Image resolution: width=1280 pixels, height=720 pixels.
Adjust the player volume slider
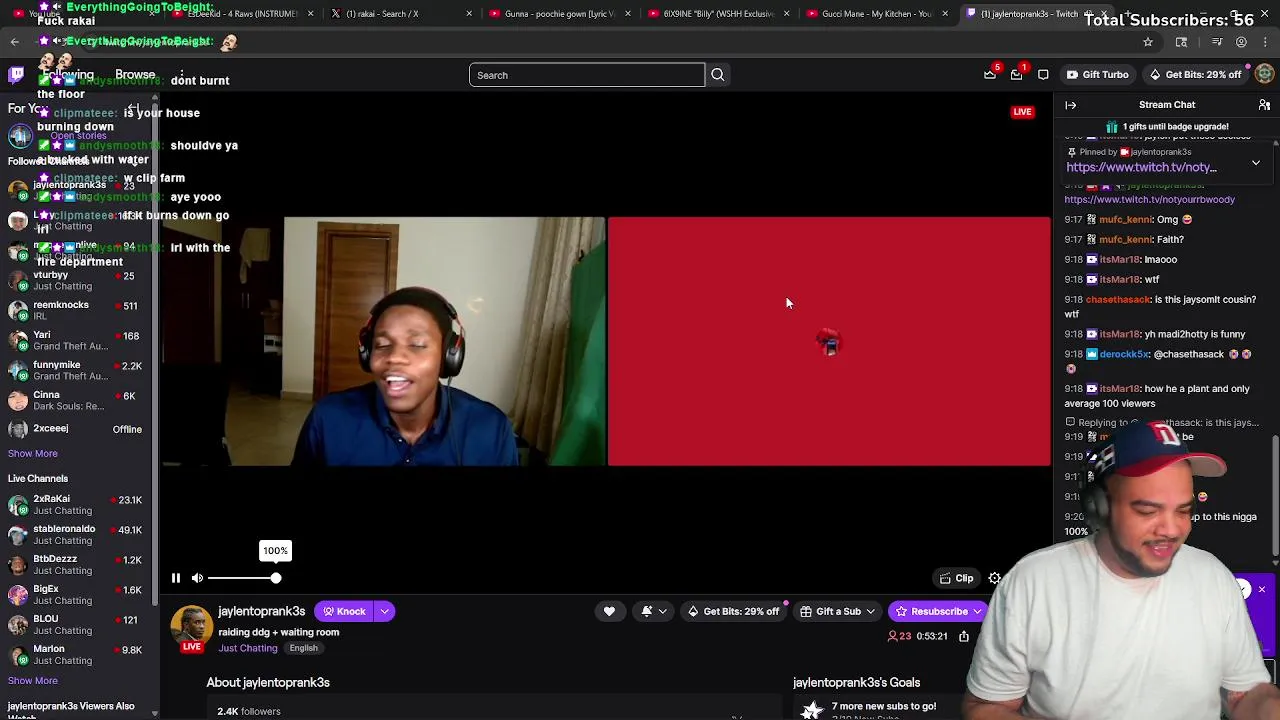243,578
